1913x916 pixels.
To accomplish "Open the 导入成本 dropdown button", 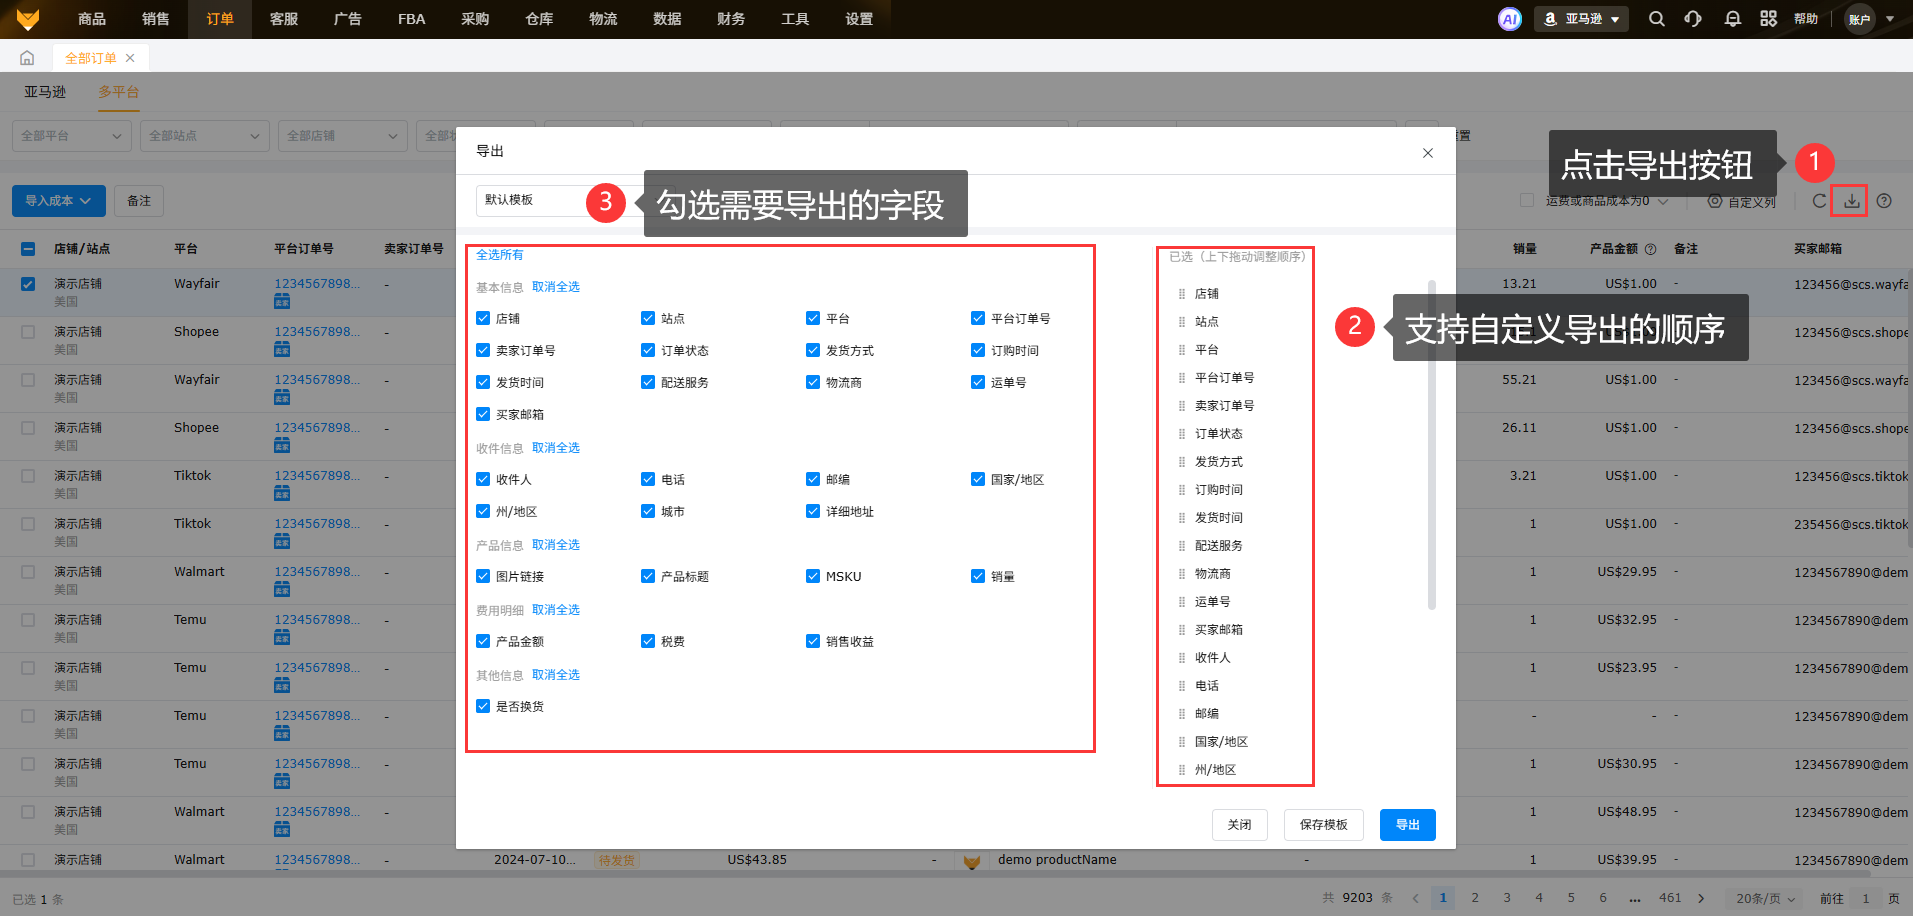I will 58,201.
